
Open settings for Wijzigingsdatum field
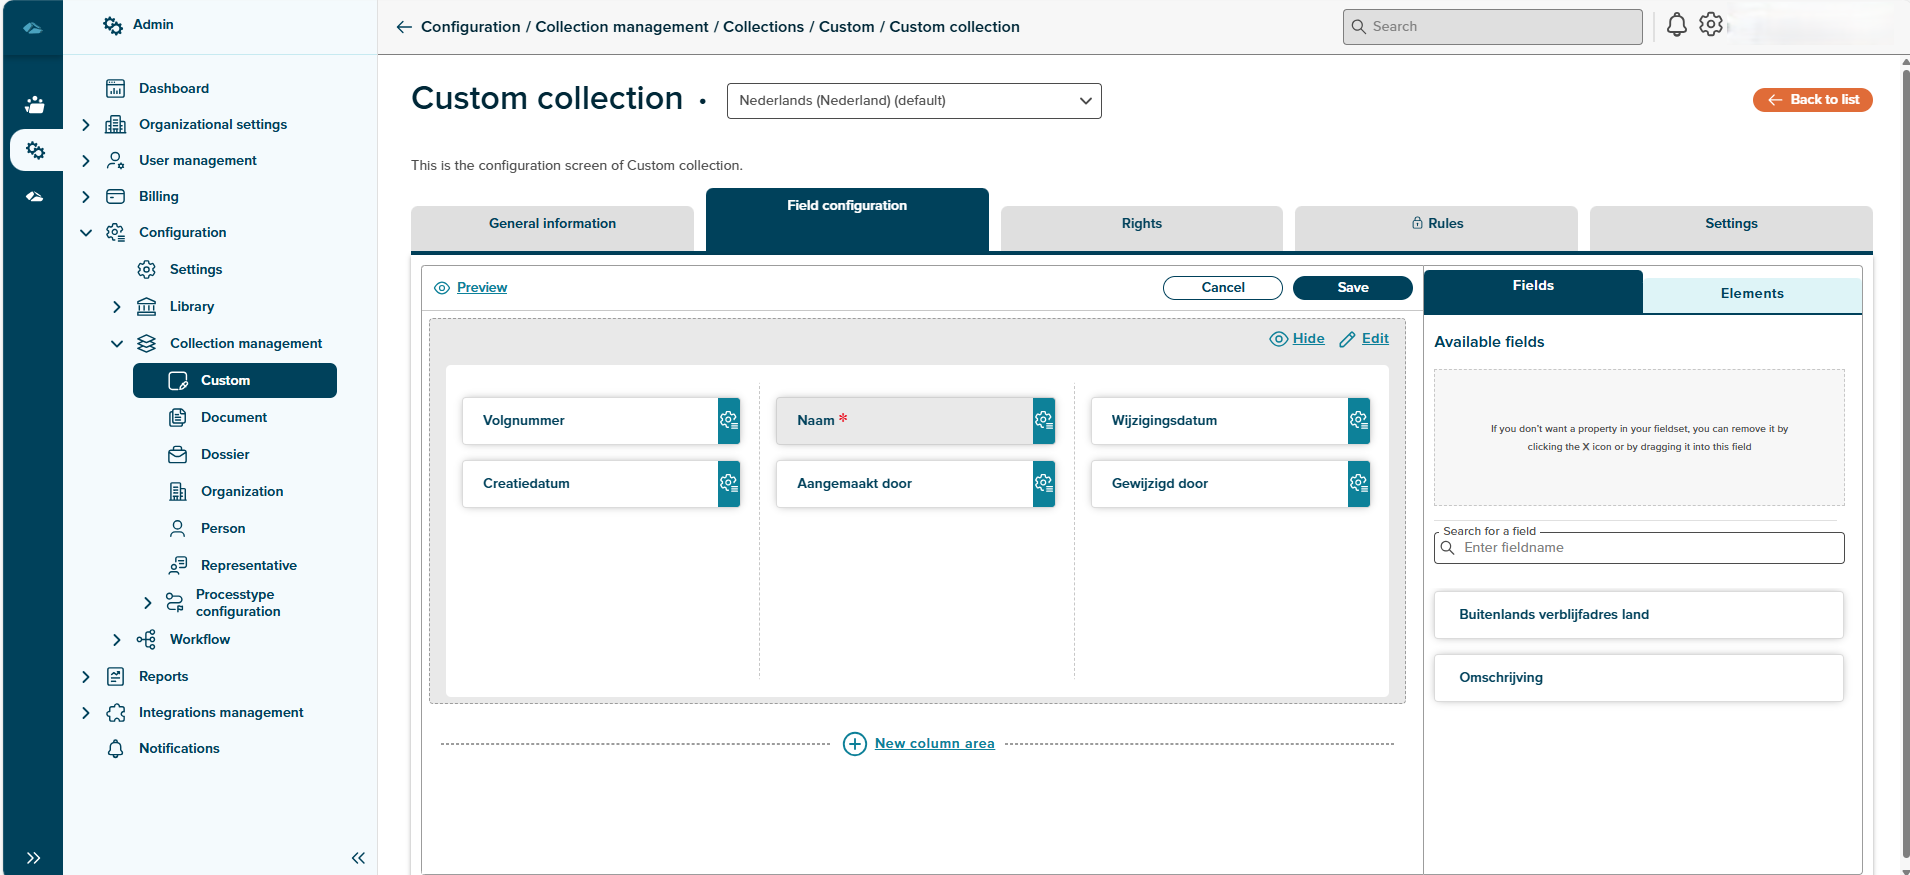(x=1358, y=421)
